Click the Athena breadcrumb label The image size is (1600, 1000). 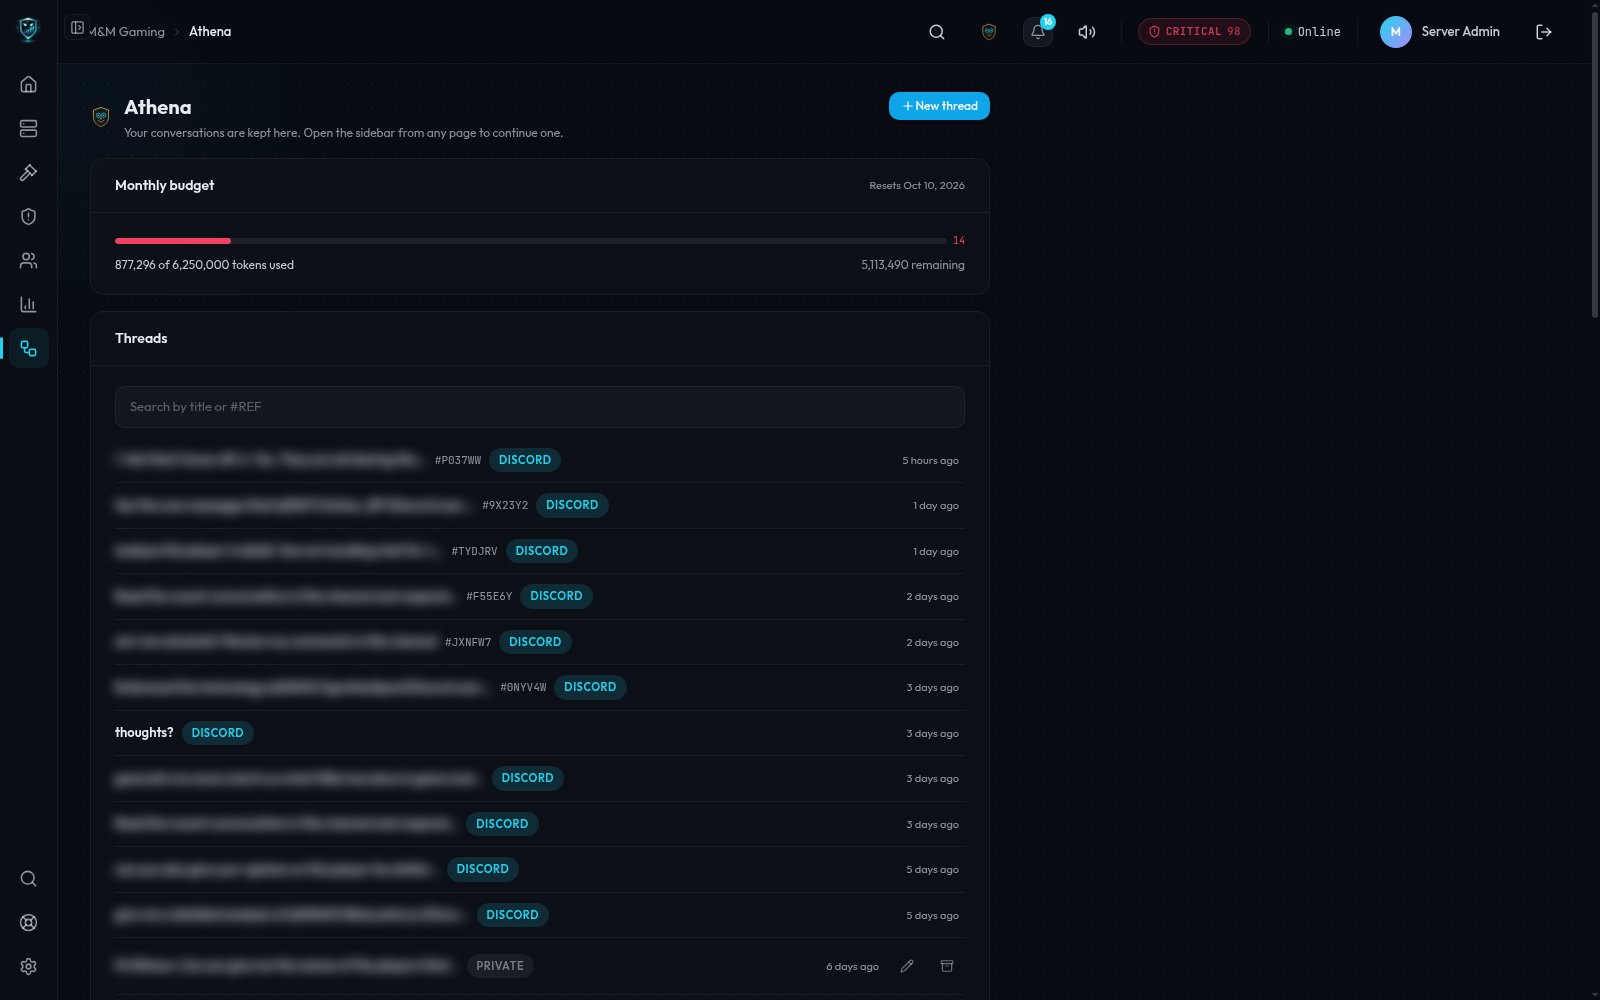point(210,32)
